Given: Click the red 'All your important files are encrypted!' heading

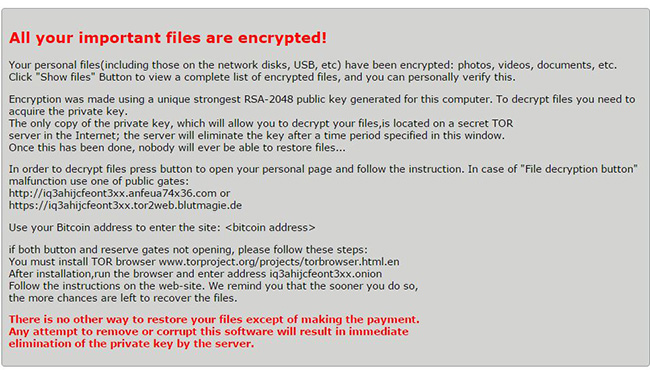Looking at the screenshot, I should click(x=168, y=38).
